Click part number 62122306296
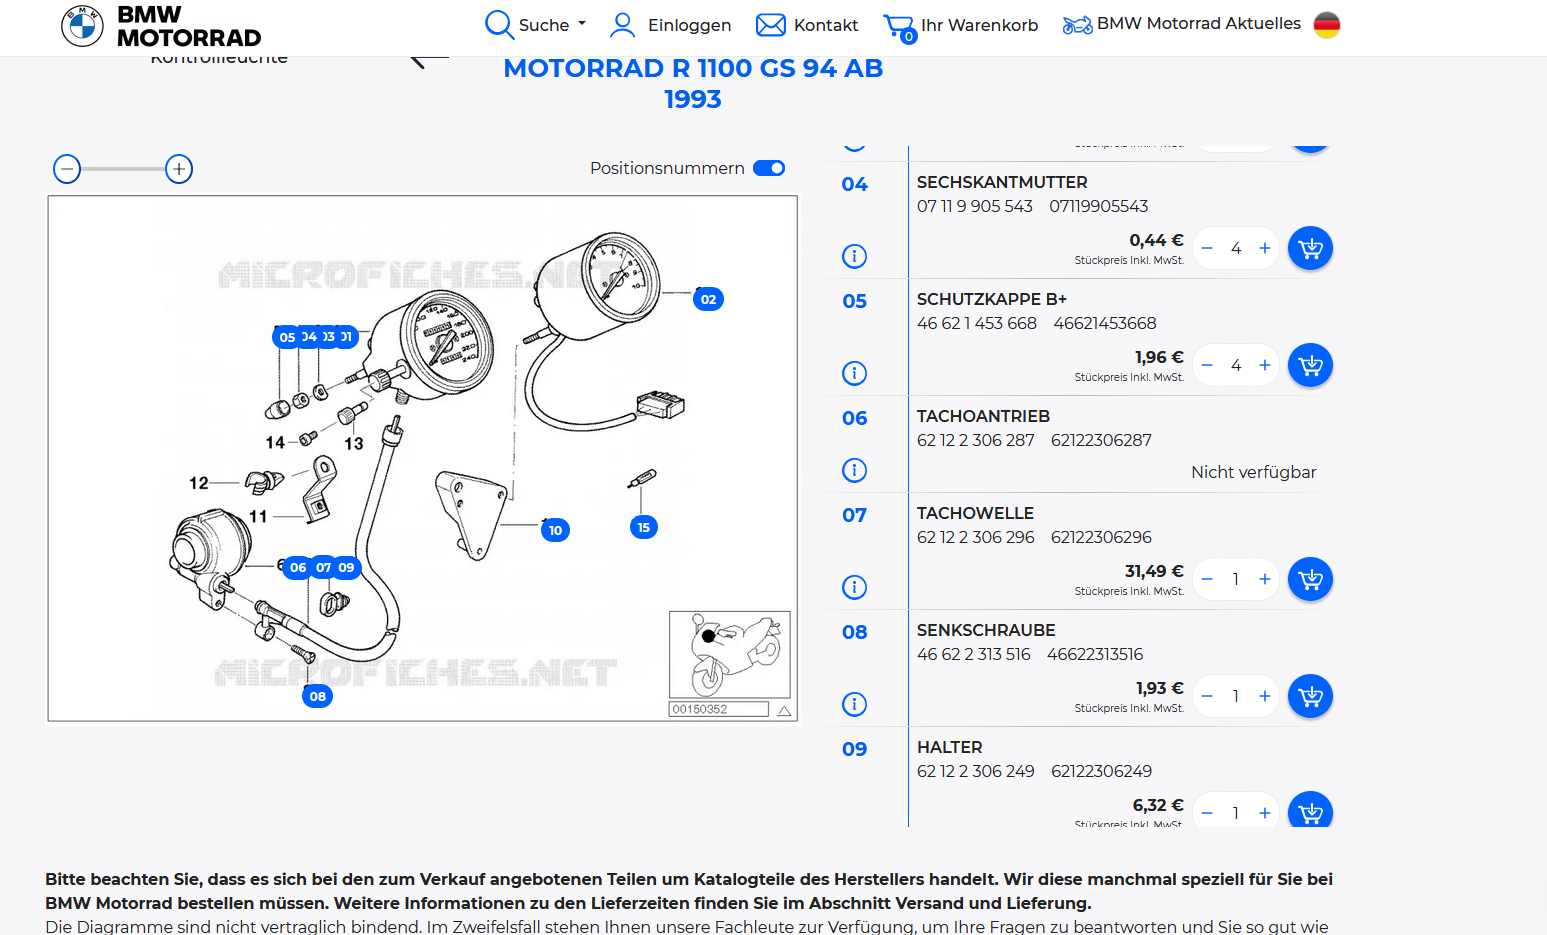Screen dimensions: 1547x935 coord(1101,537)
